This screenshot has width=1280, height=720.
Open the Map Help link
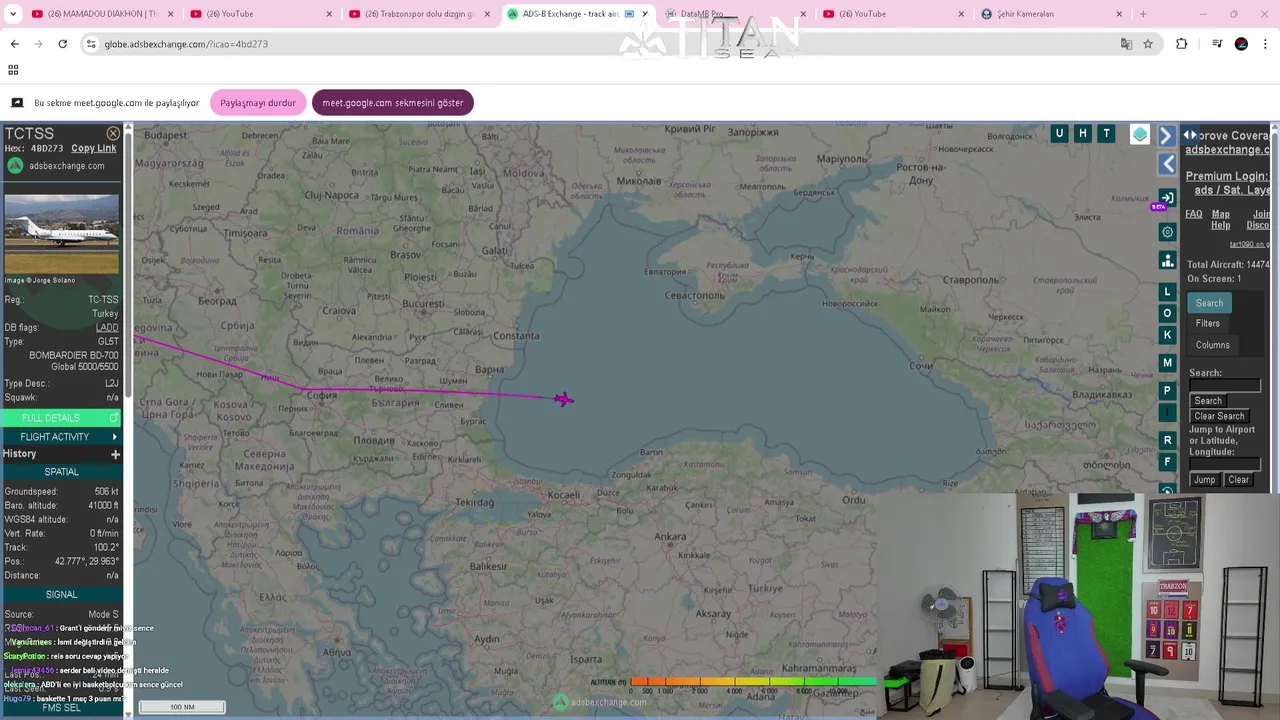1221,219
